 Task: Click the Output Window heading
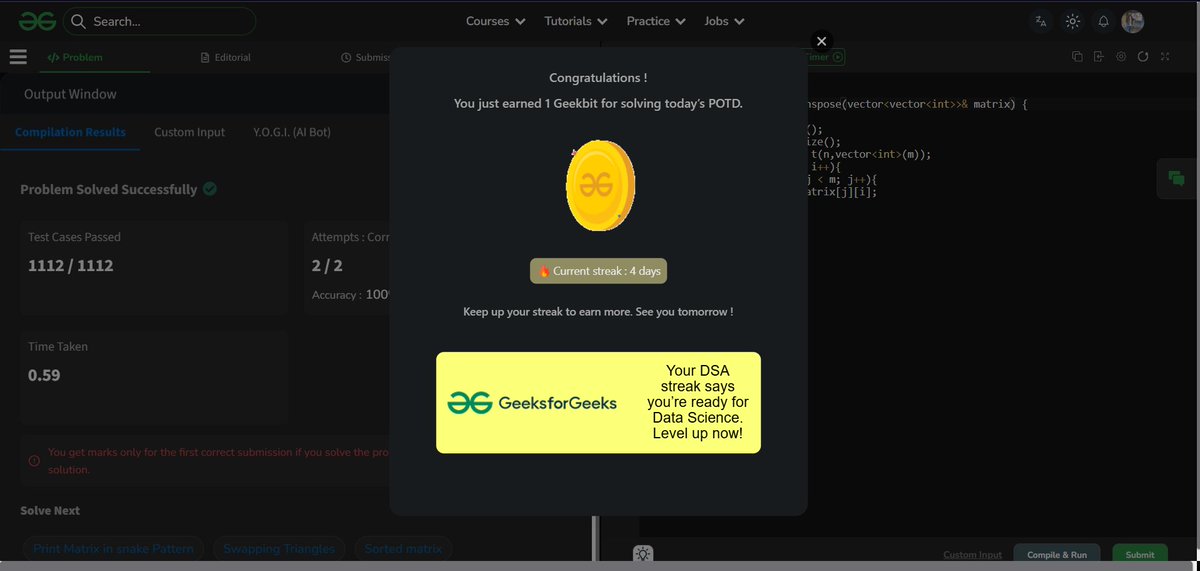pos(70,94)
